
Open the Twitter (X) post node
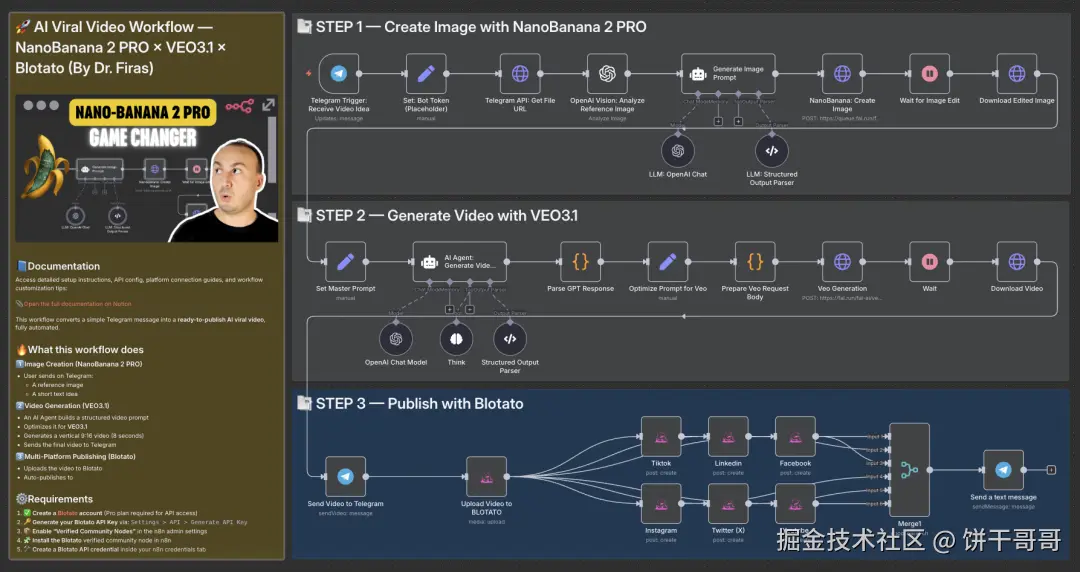[x=728, y=504]
